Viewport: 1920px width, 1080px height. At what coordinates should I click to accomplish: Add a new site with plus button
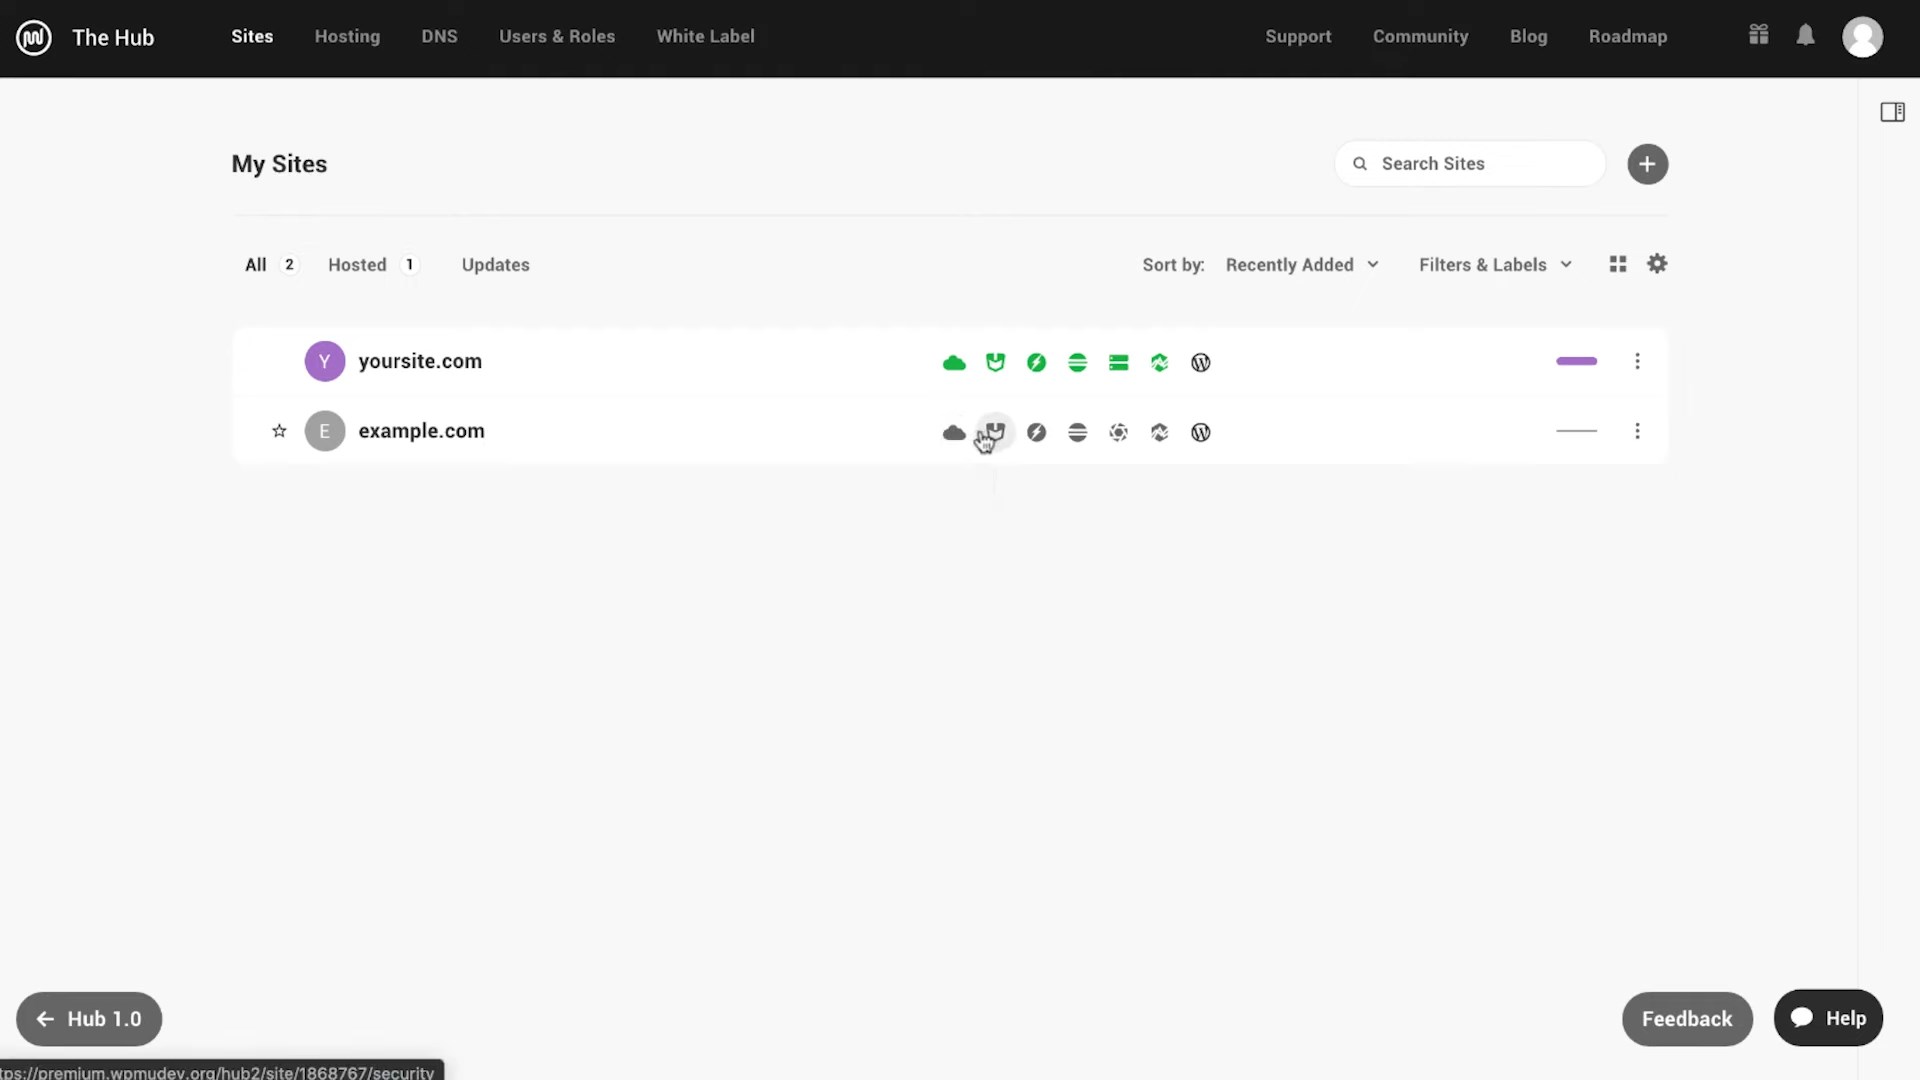pyautogui.click(x=1647, y=164)
